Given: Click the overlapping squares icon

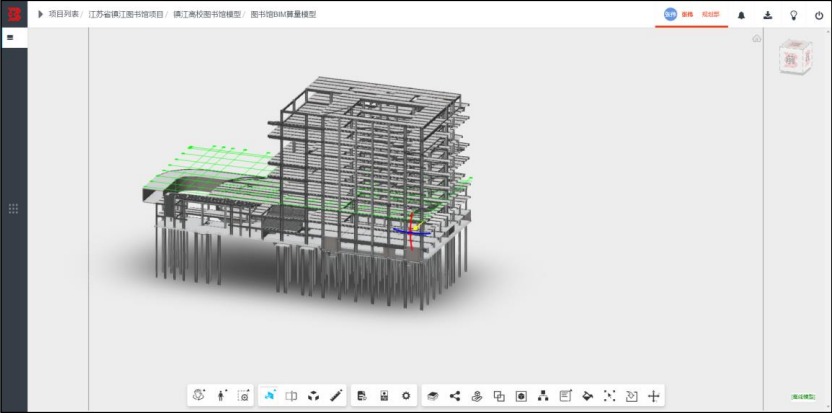Looking at the screenshot, I should 499,395.
